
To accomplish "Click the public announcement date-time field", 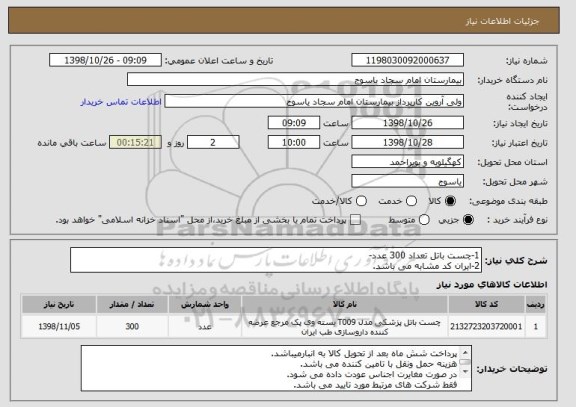I will pyautogui.click(x=105, y=60).
